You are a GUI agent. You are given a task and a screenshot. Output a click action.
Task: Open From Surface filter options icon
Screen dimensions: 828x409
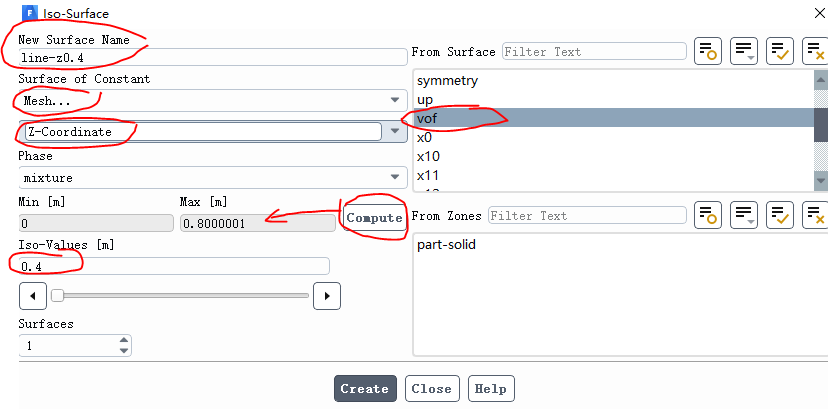[744, 51]
